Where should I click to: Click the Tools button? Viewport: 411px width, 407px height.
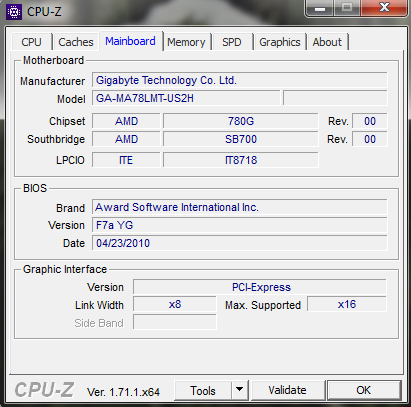203,390
